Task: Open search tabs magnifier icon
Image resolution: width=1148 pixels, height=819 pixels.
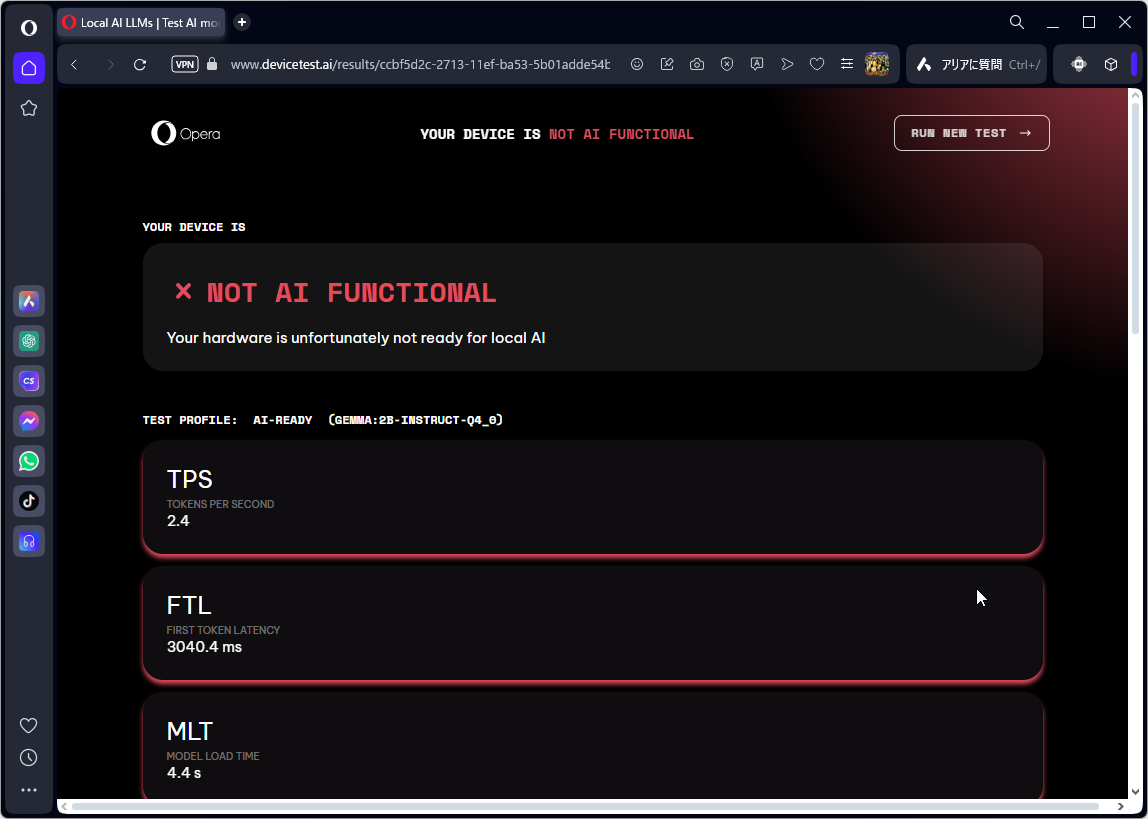Action: (1016, 23)
